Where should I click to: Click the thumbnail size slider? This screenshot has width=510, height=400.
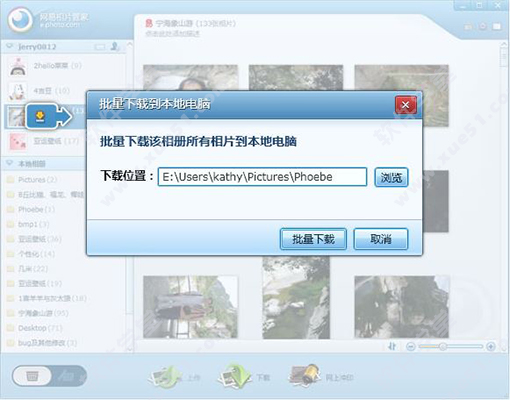tap(450, 347)
